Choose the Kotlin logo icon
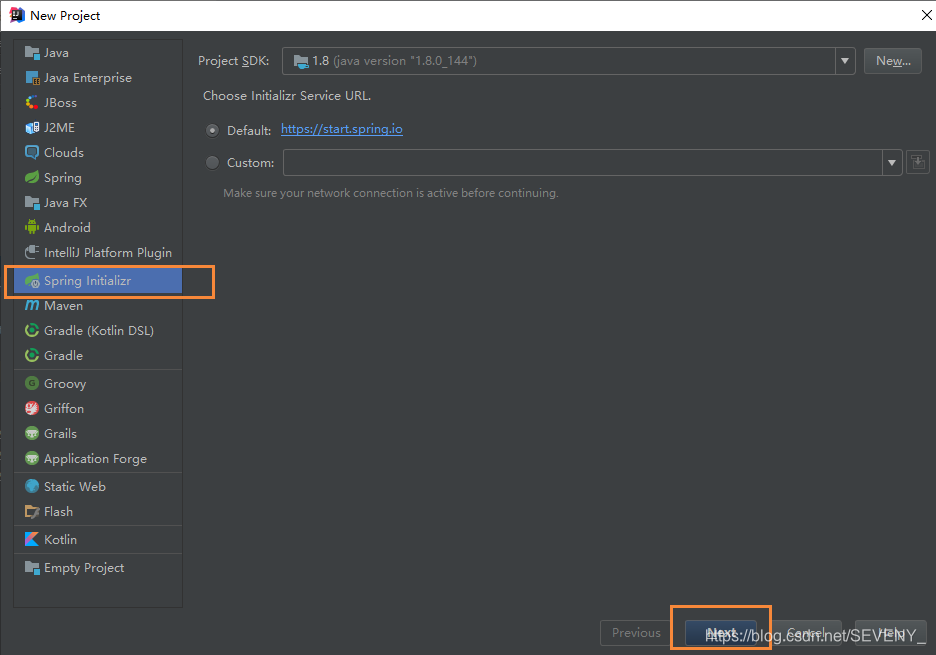 (32, 539)
